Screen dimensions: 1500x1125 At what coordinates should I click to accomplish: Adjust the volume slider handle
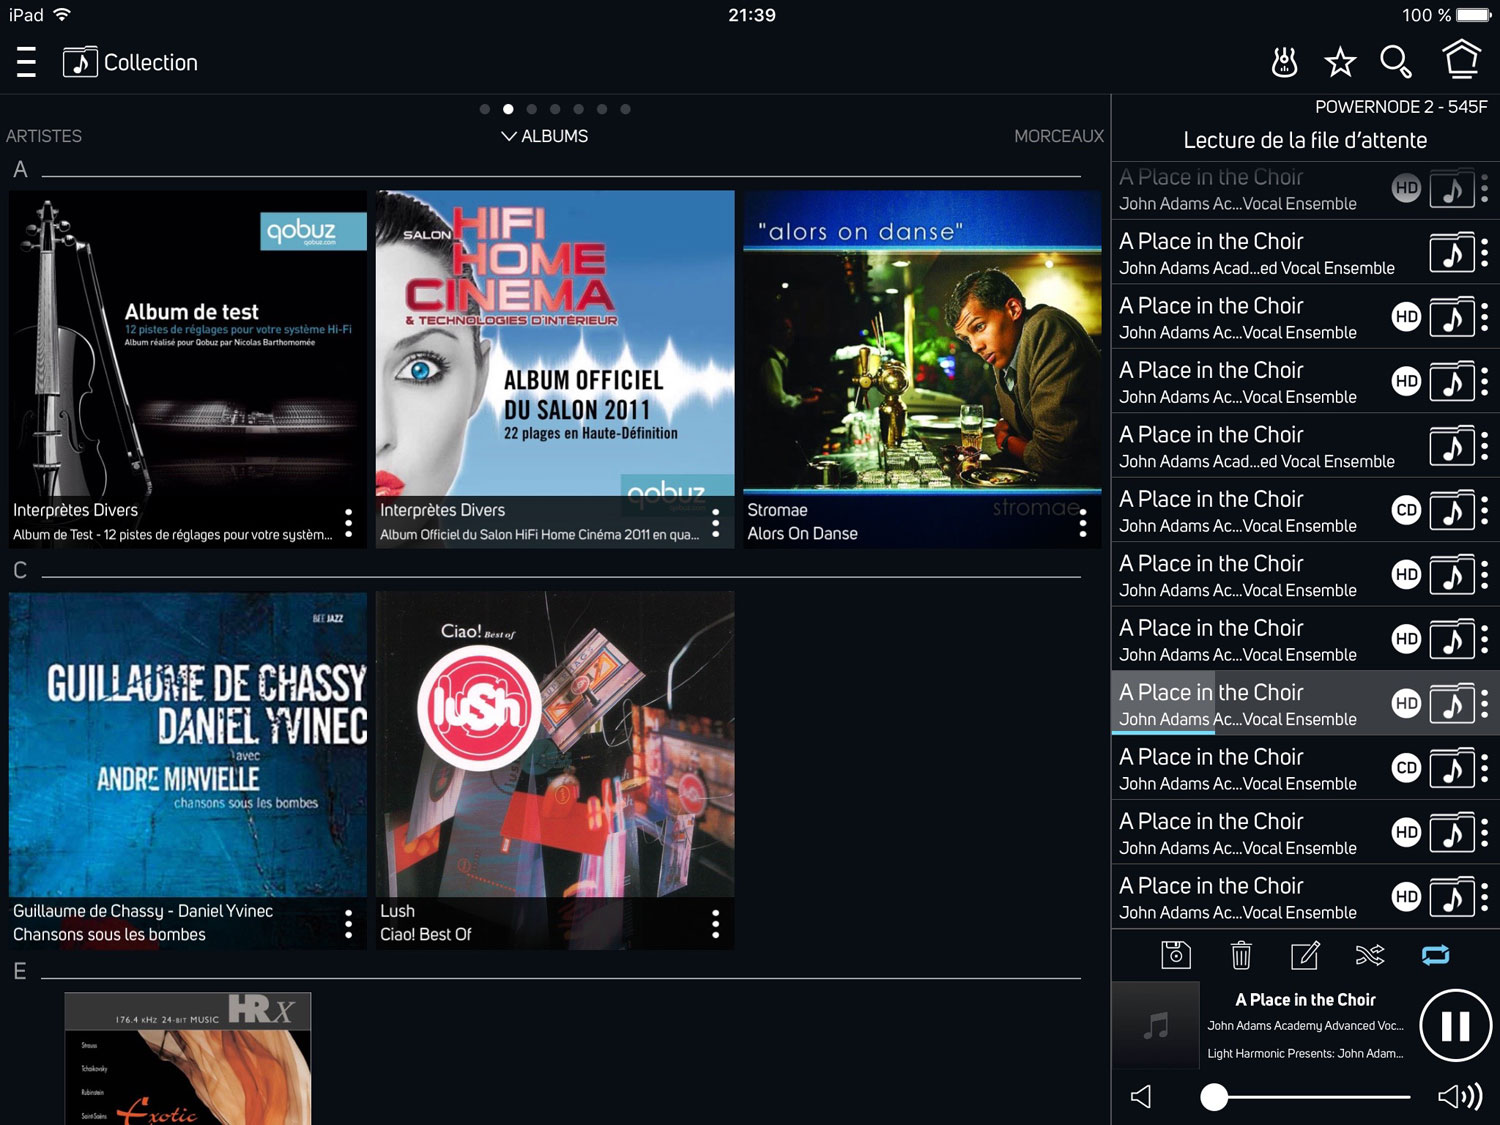1214,1097
